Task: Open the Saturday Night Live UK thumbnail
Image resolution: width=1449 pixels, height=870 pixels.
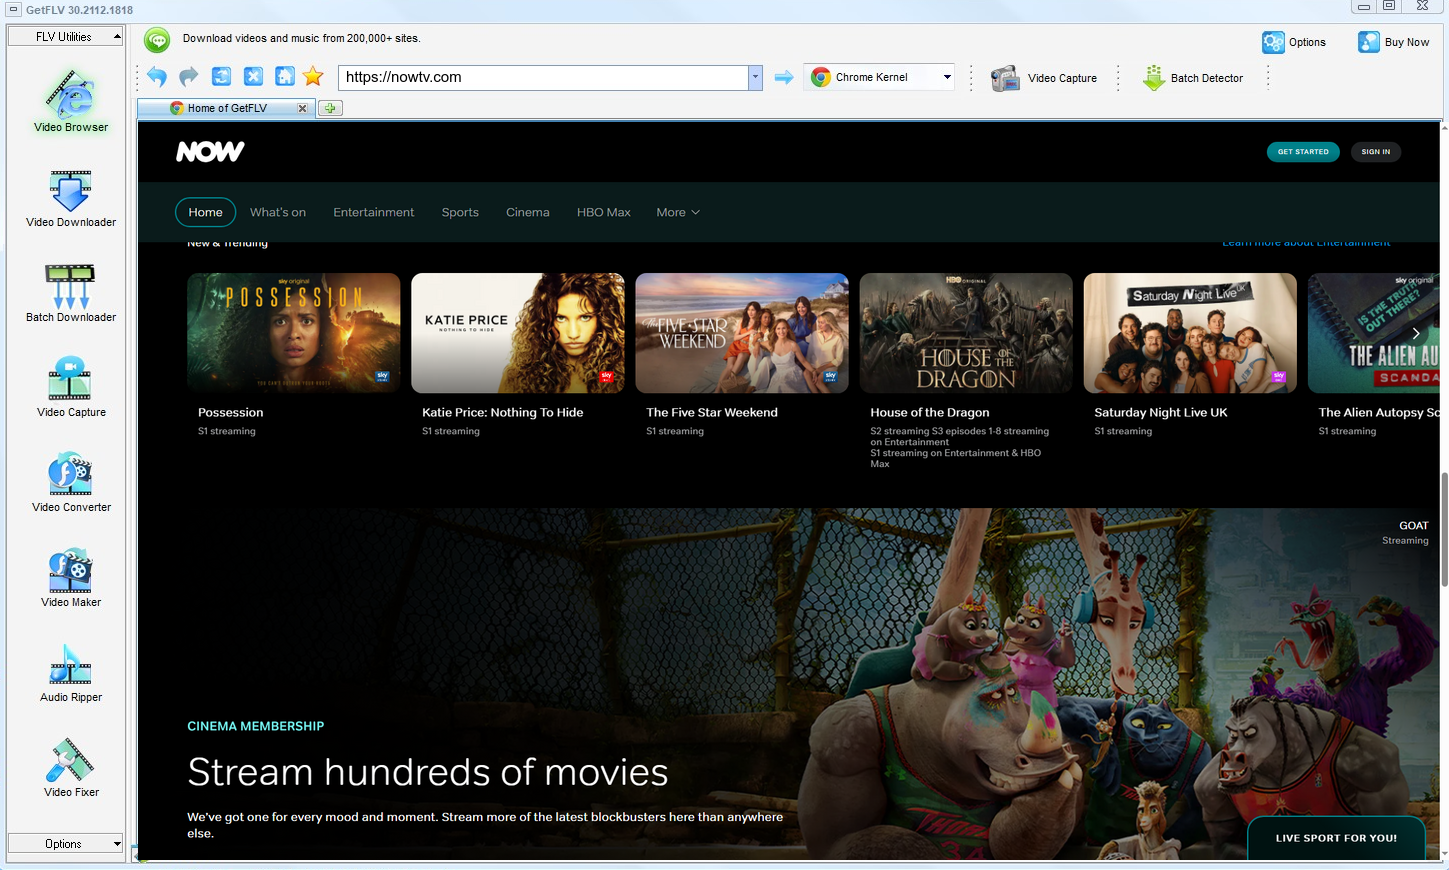Action: pyautogui.click(x=1190, y=333)
